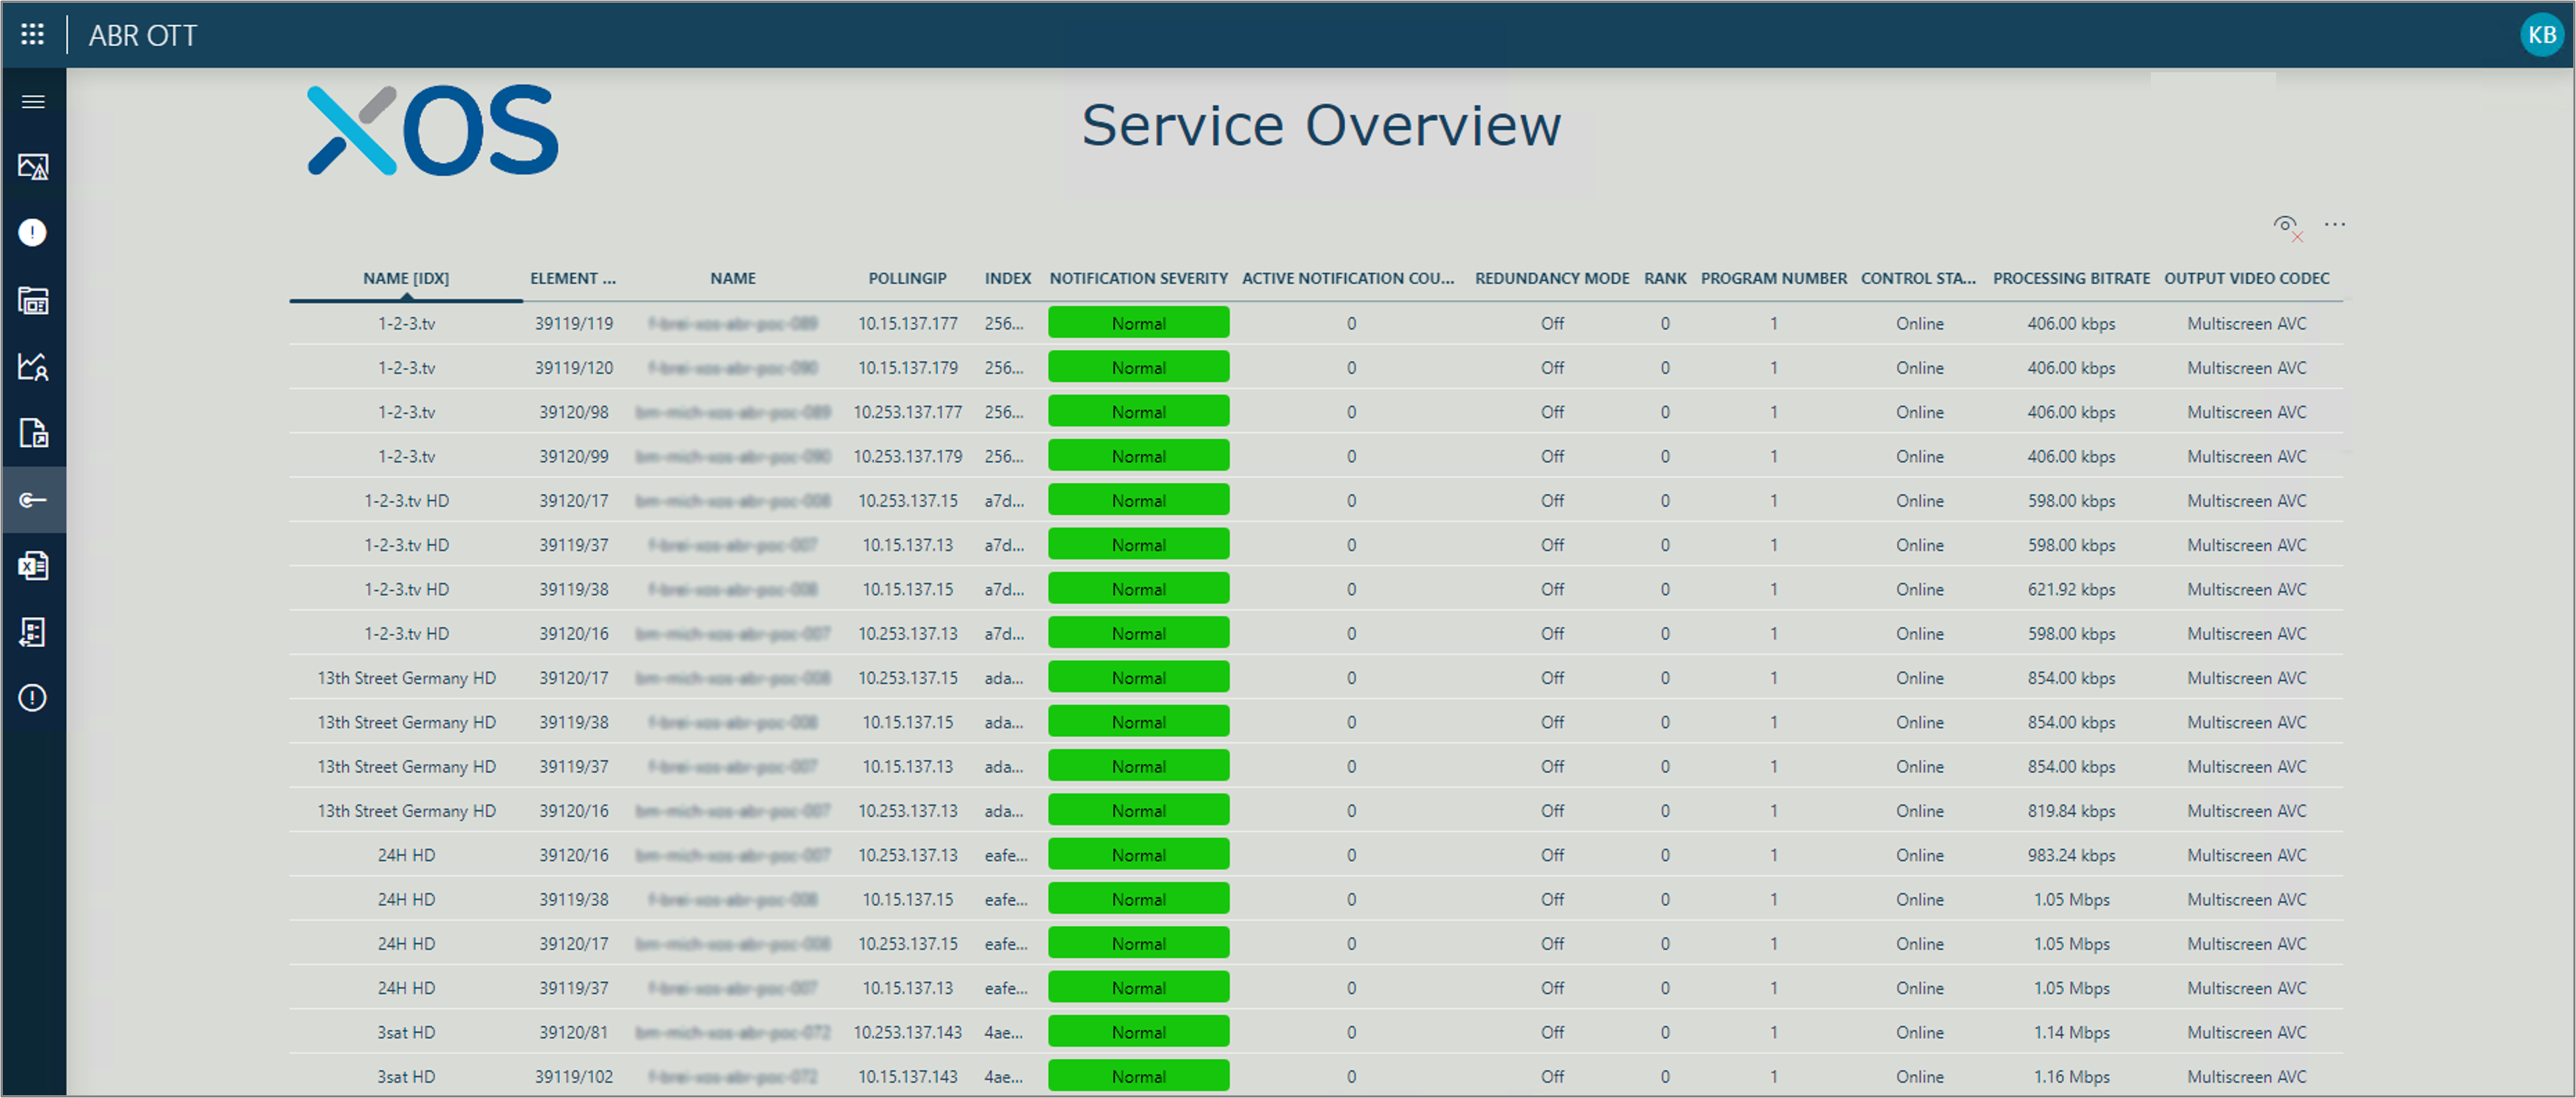Click the 1.16 Mbps bitrate cell
Image resolution: width=2576 pixels, height=1098 pixels.
[x=2071, y=1076]
